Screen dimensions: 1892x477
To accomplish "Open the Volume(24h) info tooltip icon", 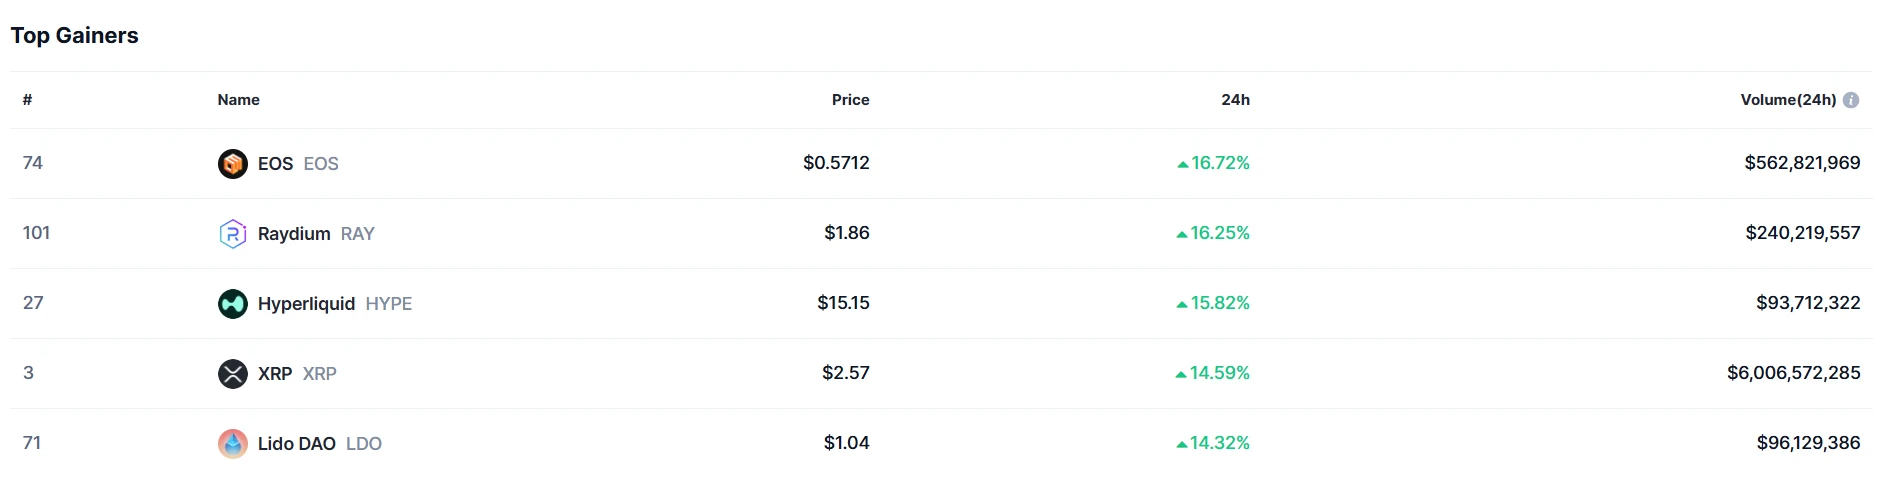I will (x=1851, y=100).
